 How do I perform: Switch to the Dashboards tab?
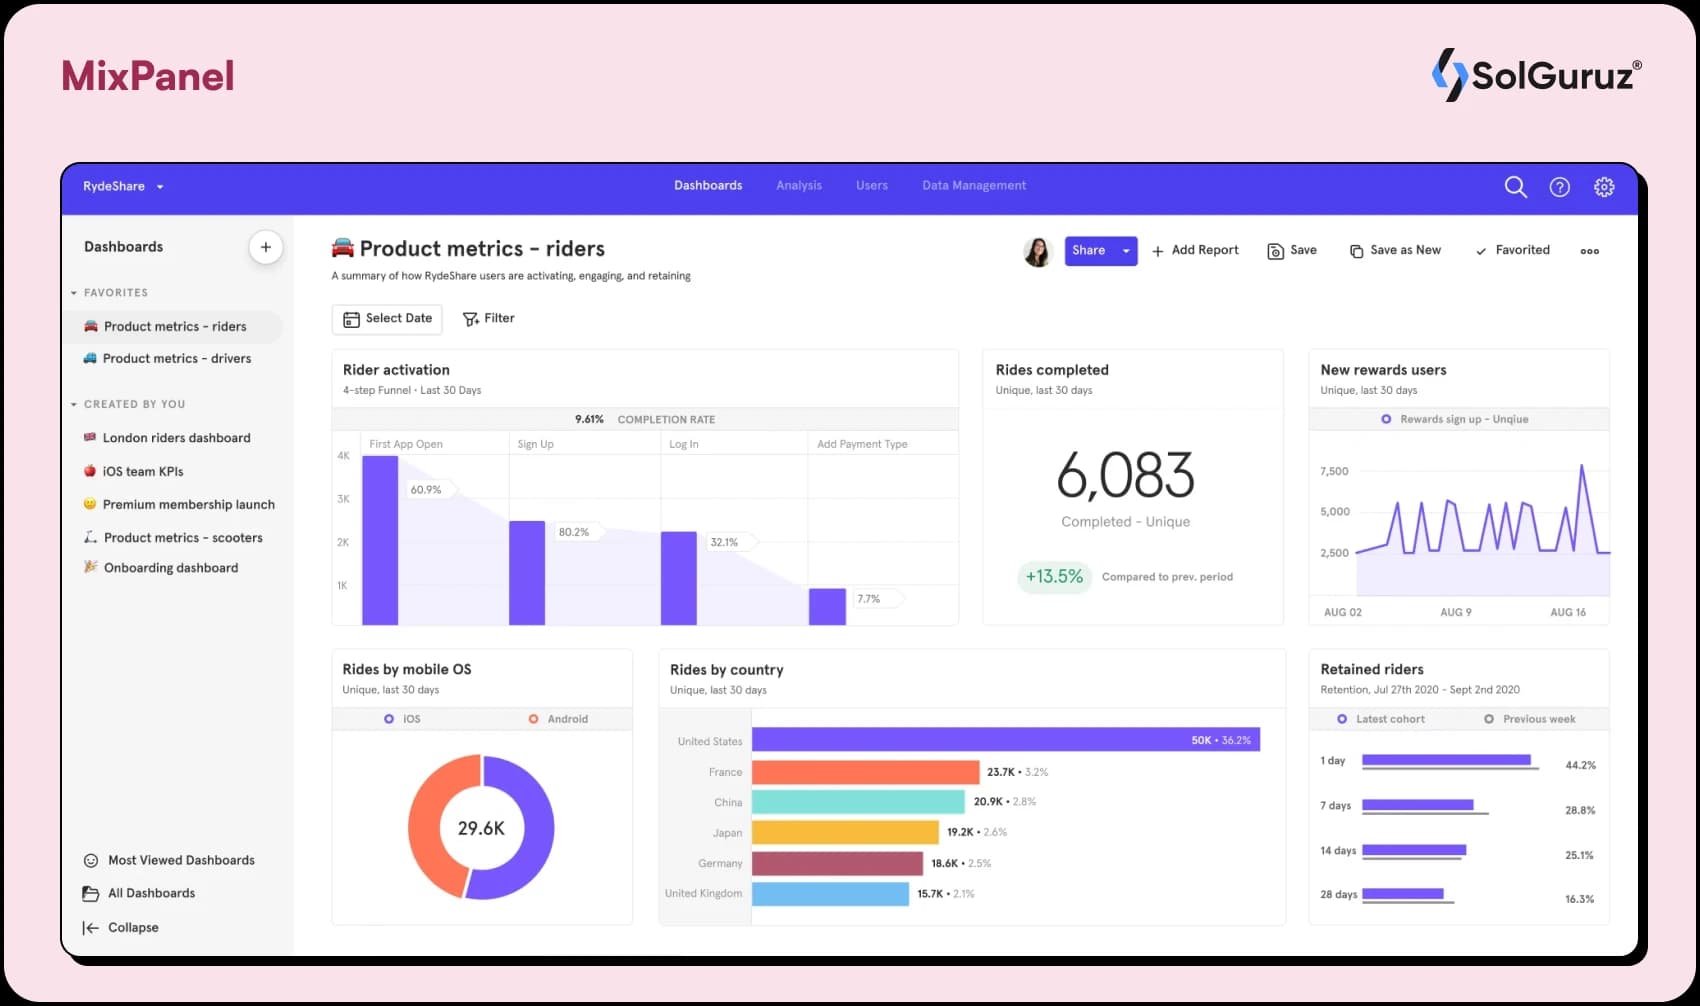(x=708, y=186)
